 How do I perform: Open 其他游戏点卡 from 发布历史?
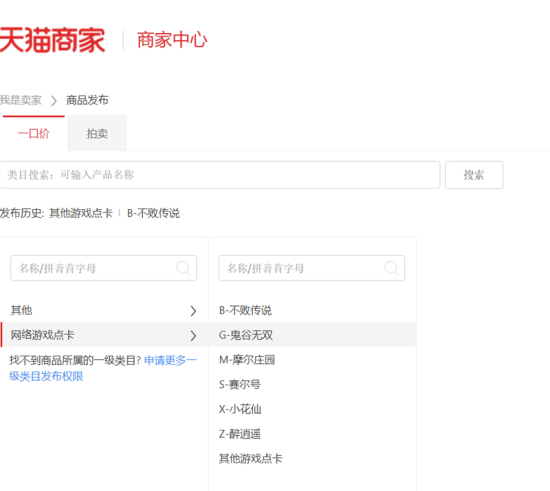tap(81, 213)
